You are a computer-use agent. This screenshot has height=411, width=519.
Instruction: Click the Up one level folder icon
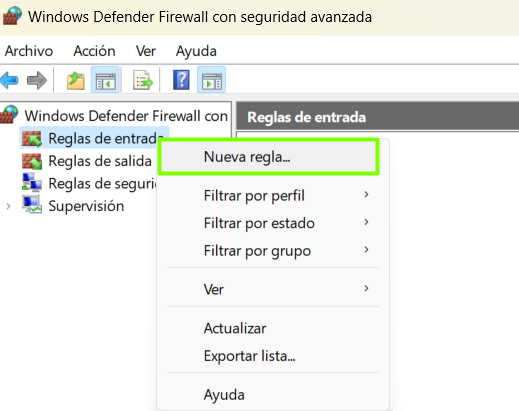click(76, 80)
